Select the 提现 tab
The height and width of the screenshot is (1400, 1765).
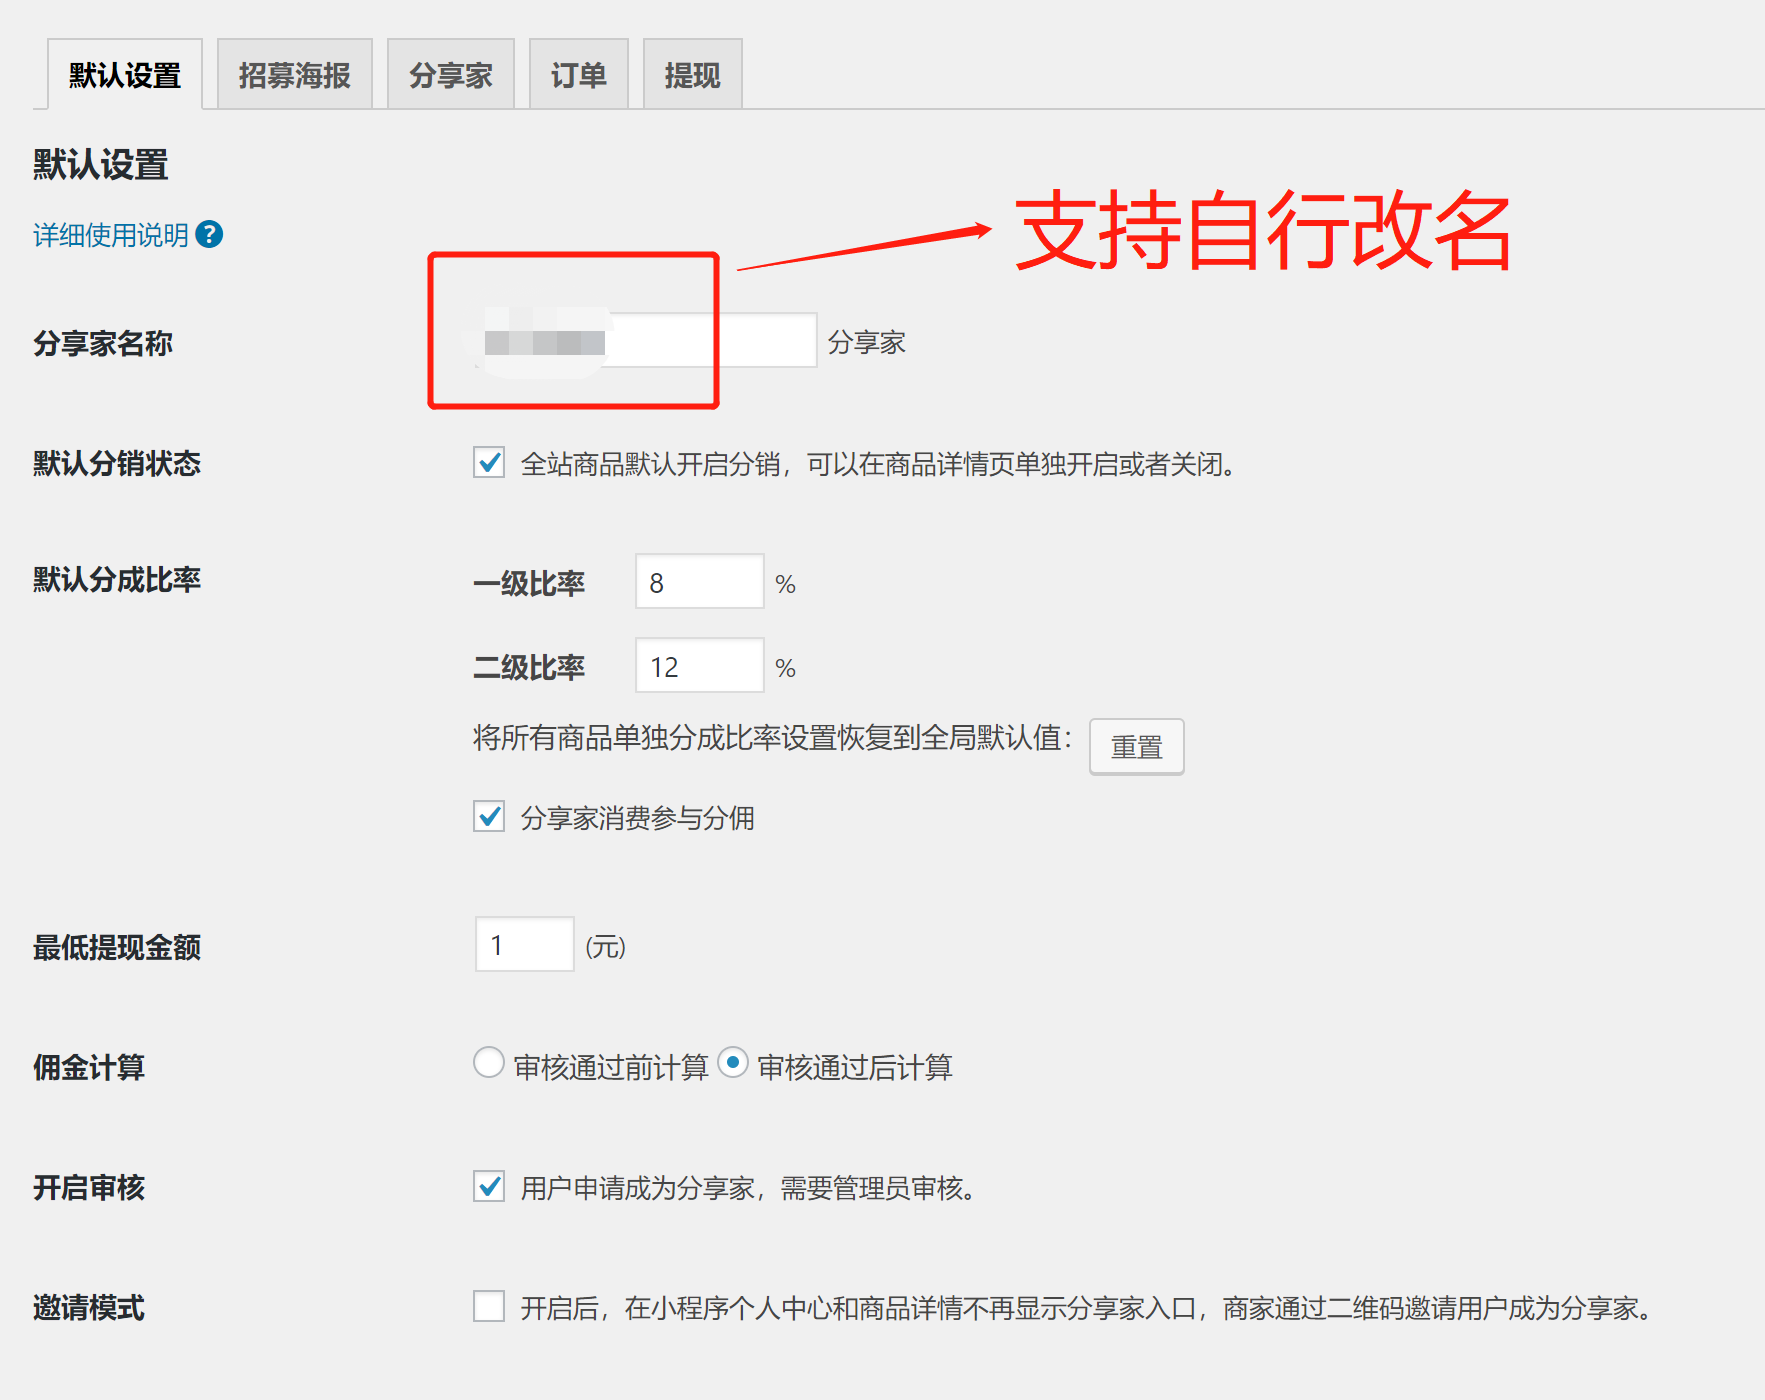(x=692, y=75)
